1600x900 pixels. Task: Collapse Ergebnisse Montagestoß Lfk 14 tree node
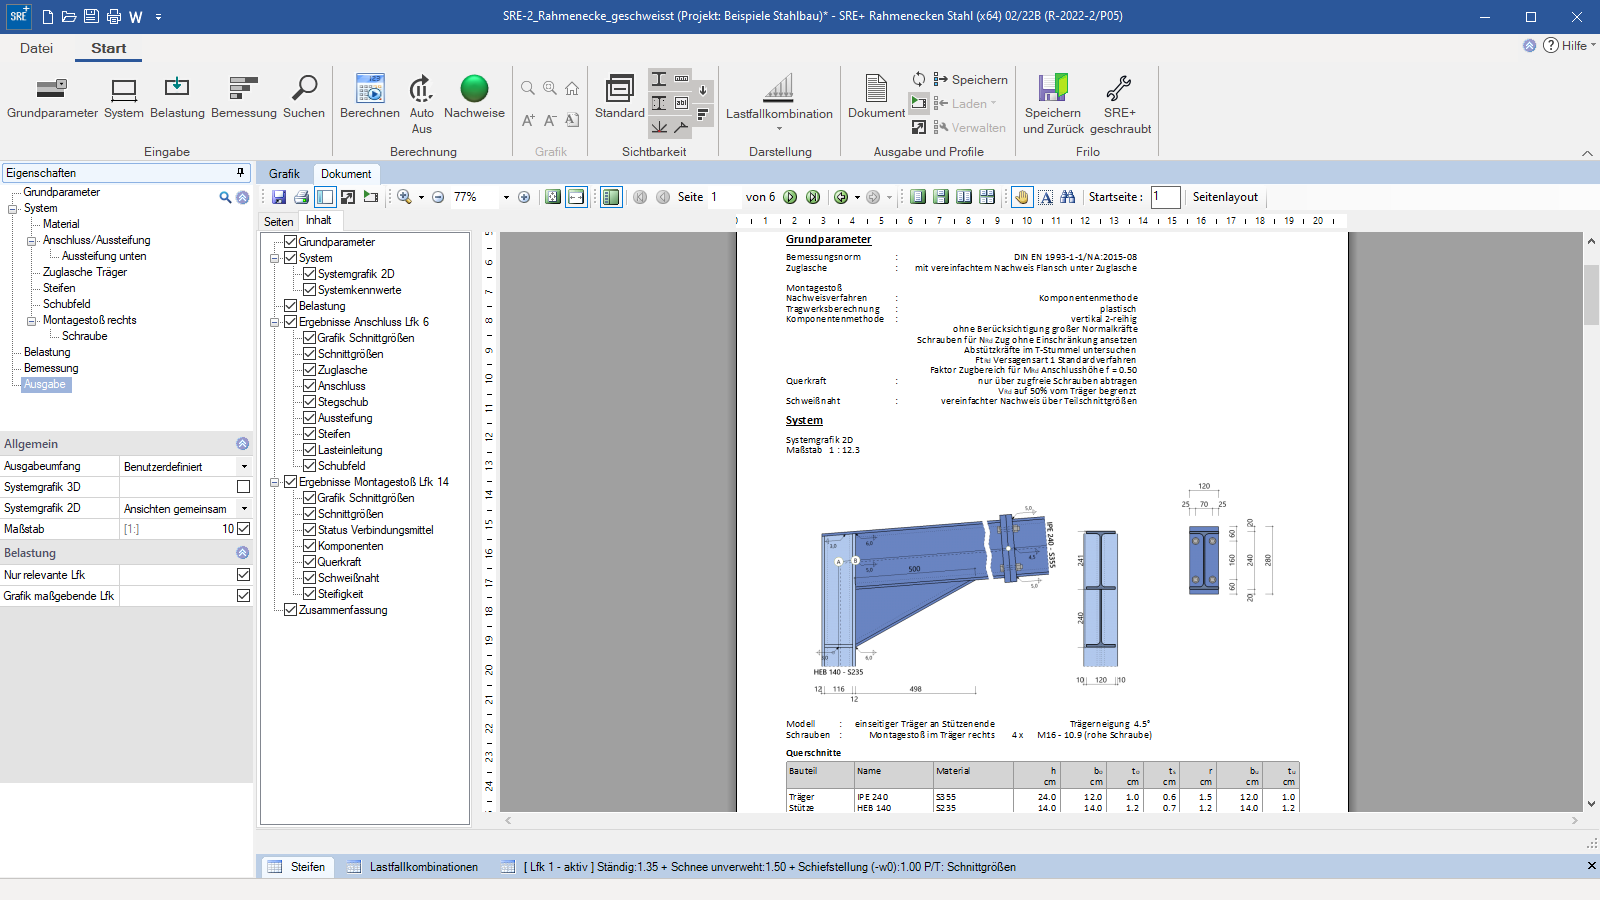coord(274,482)
